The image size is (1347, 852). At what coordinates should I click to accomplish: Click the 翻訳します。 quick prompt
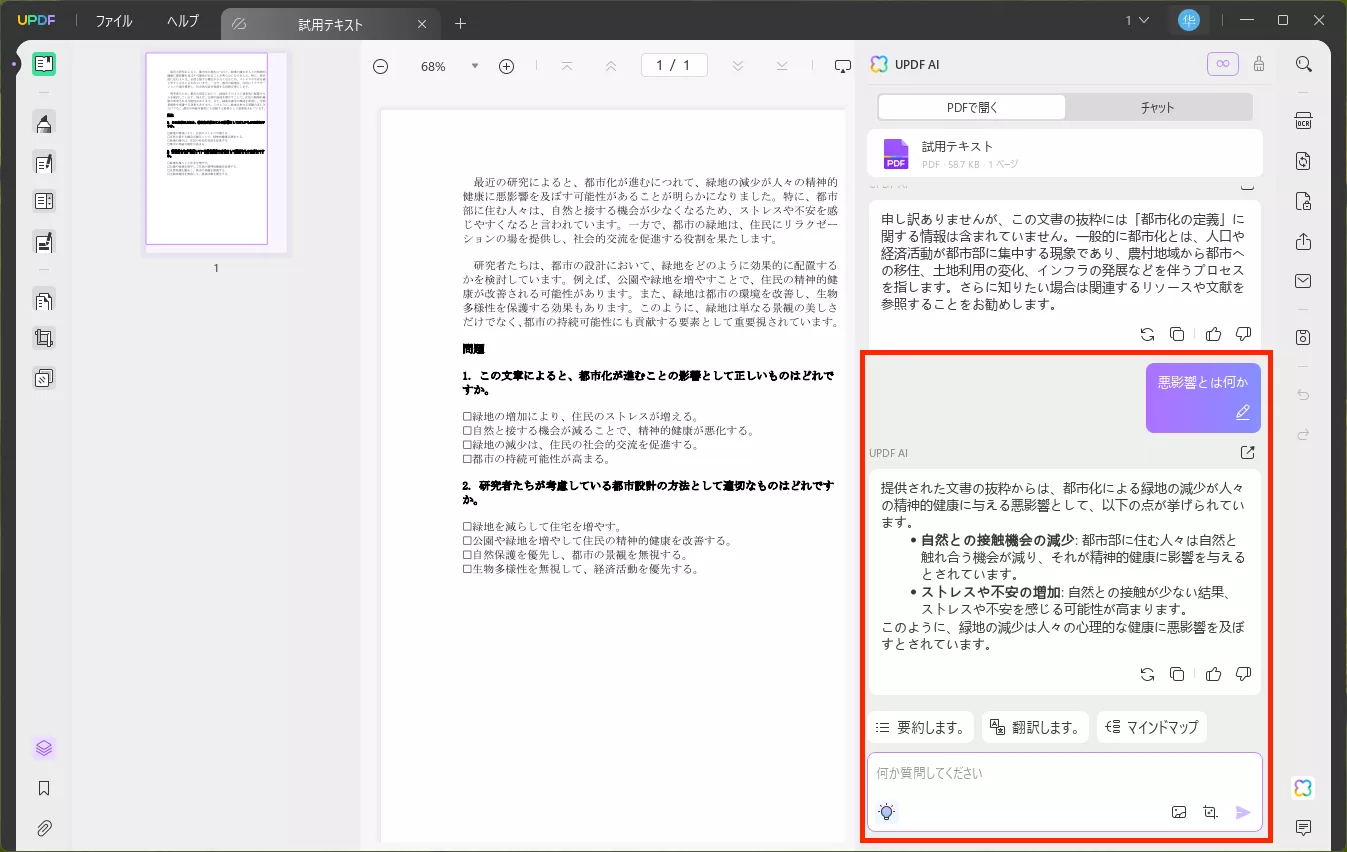[x=1035, y=727]
